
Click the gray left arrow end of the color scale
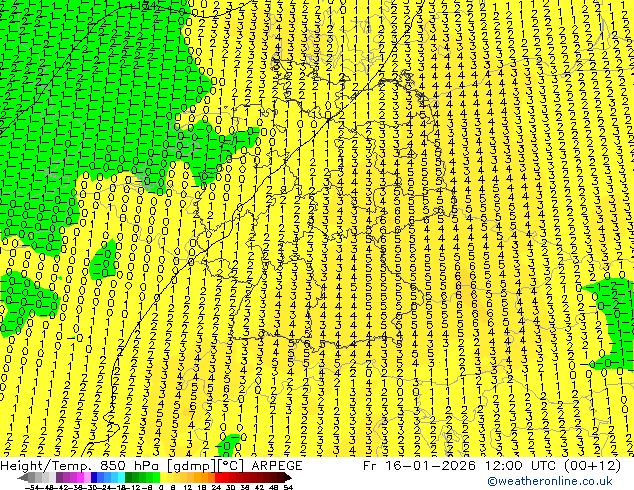click(x=23, y=477)
